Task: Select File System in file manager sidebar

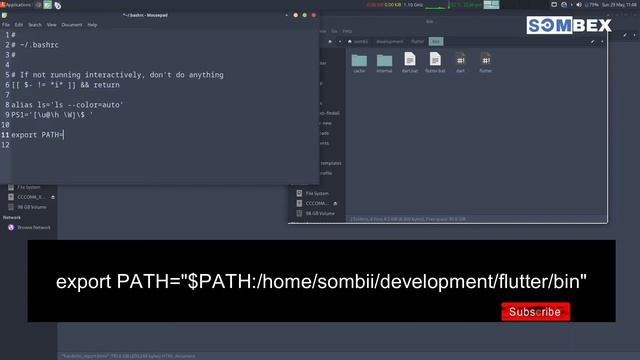Action: pyautogui.click(x=313, y=193)
